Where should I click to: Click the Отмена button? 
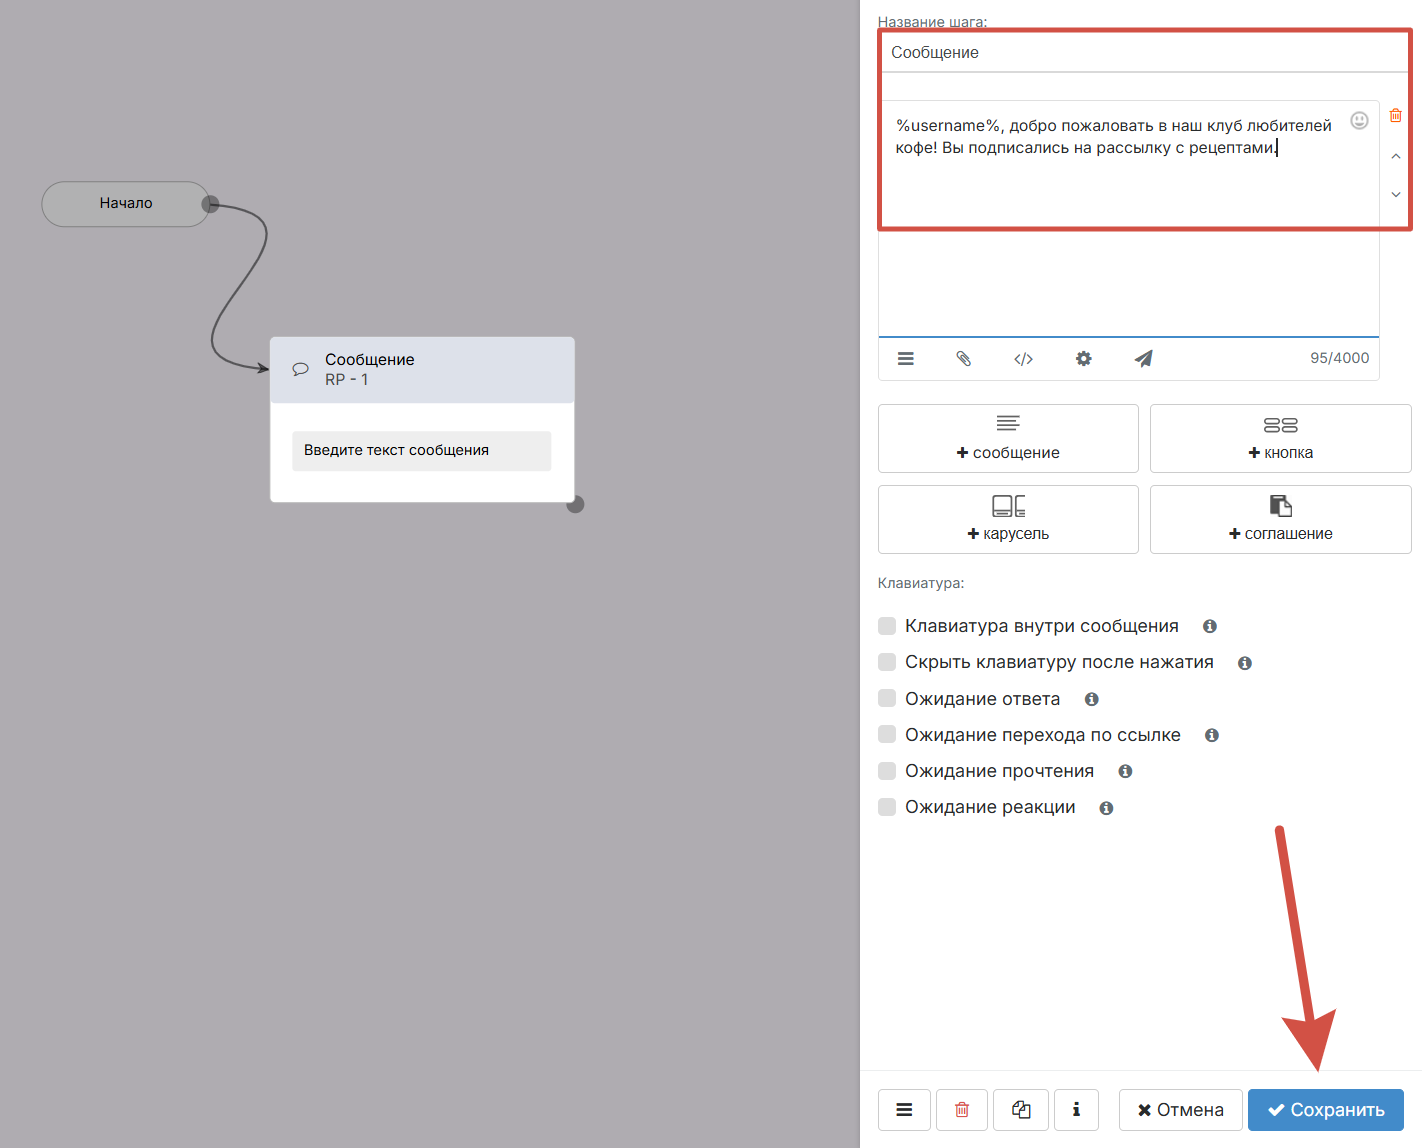click(x=1180, y=1110)
